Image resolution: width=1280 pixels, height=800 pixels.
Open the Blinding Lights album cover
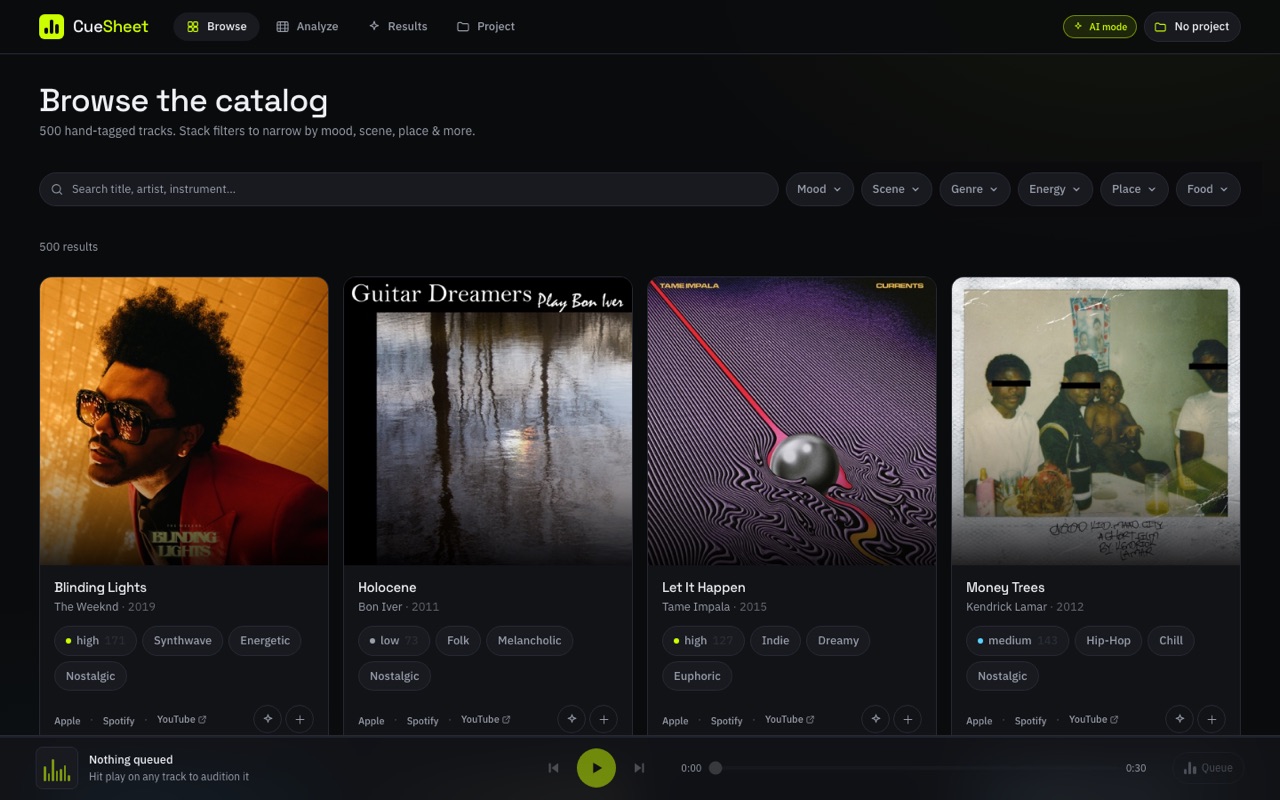click(184, 421)
